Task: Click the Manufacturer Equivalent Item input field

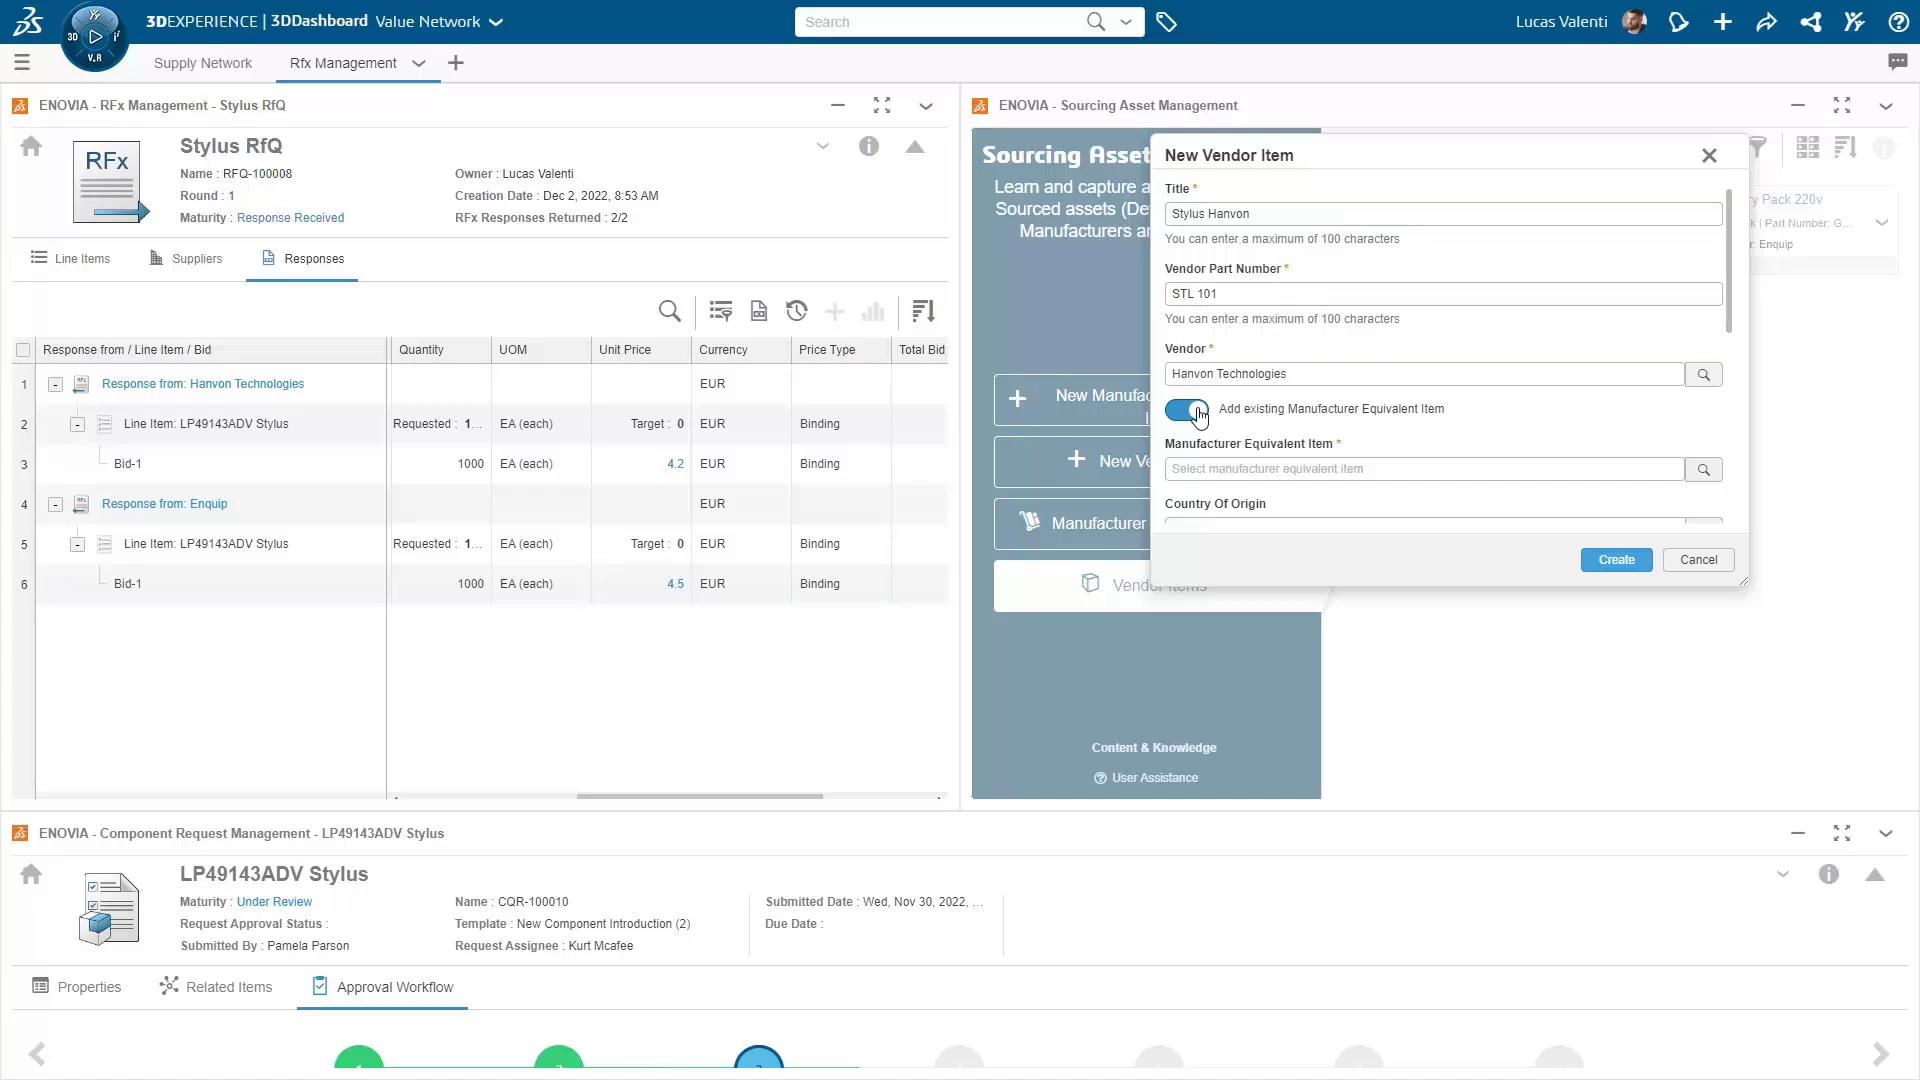Action: pos(1423,469)
